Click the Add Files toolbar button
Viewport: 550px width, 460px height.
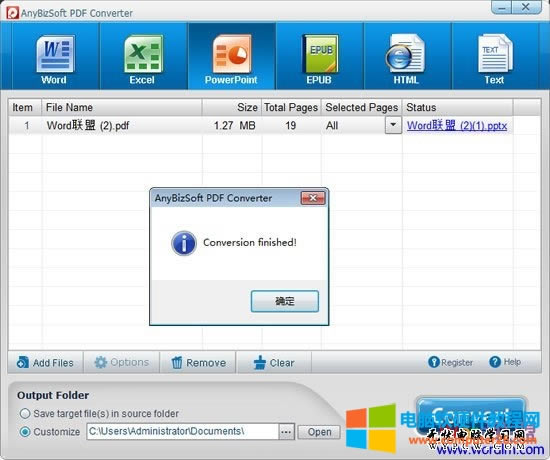(45, 362)
